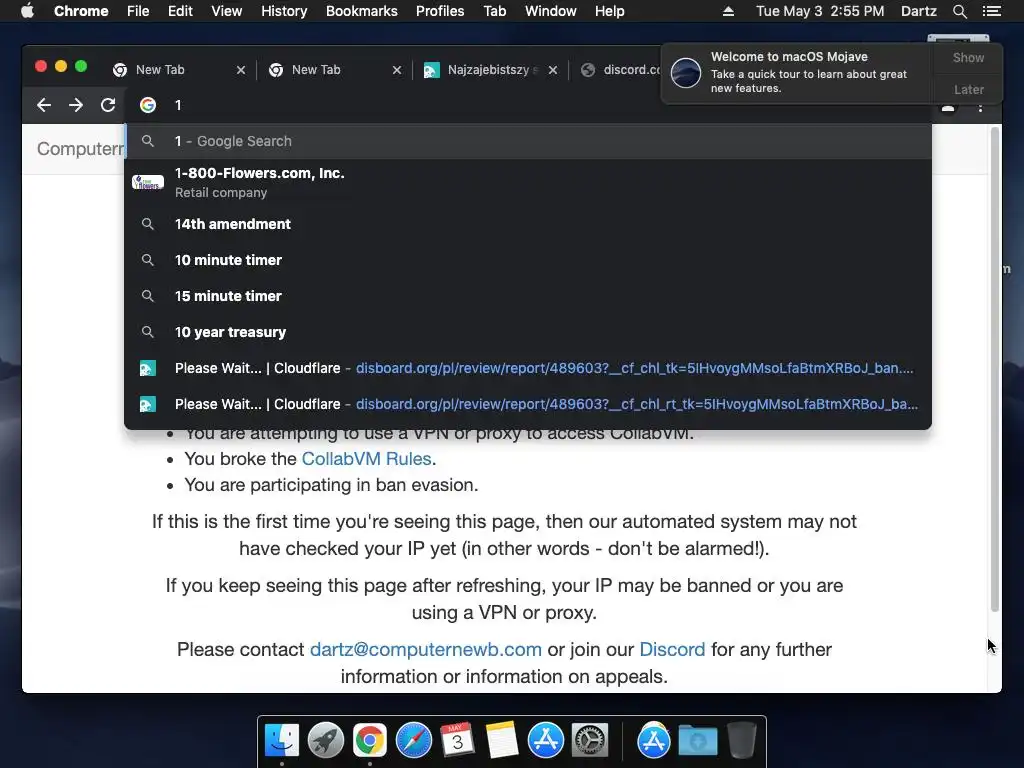Select the 1-800-Flowers.com suggestion
This screenshot has height=768, width=1024.
[528, 182]
